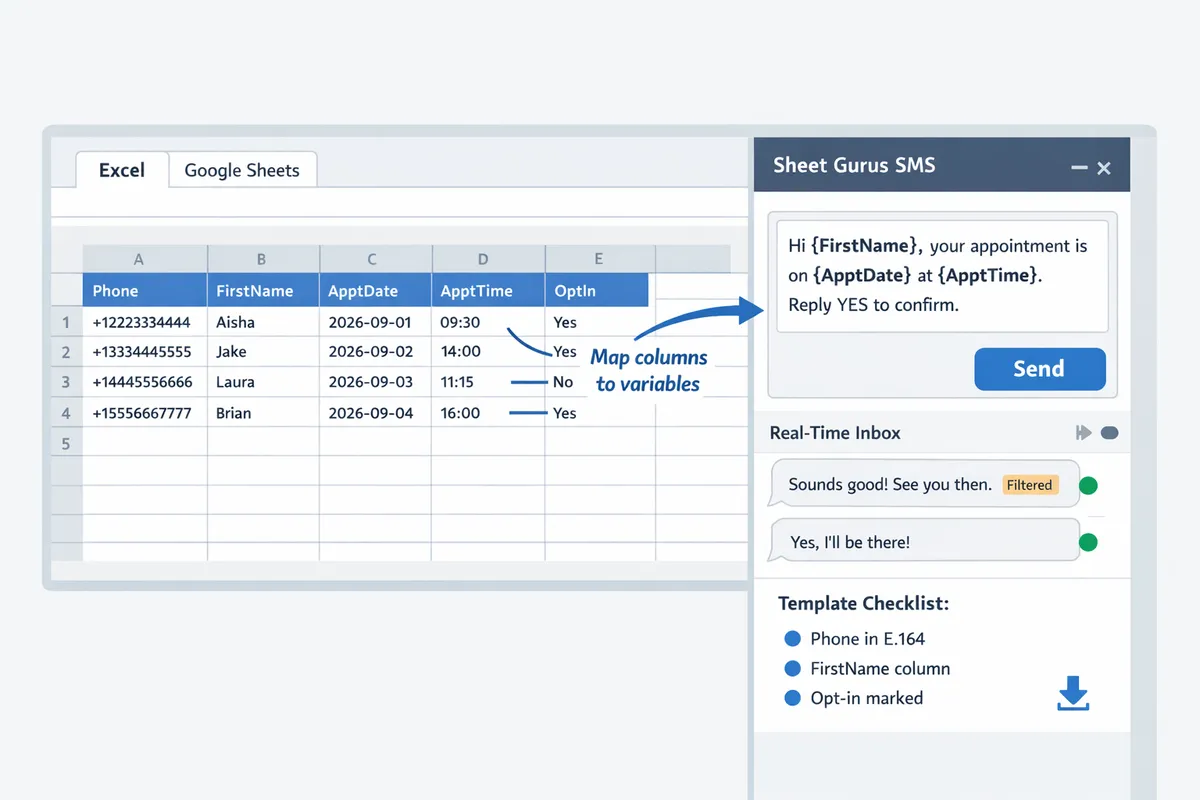Select the OptIn 'Yes' cell for Aisha

(x=599, y=322)
